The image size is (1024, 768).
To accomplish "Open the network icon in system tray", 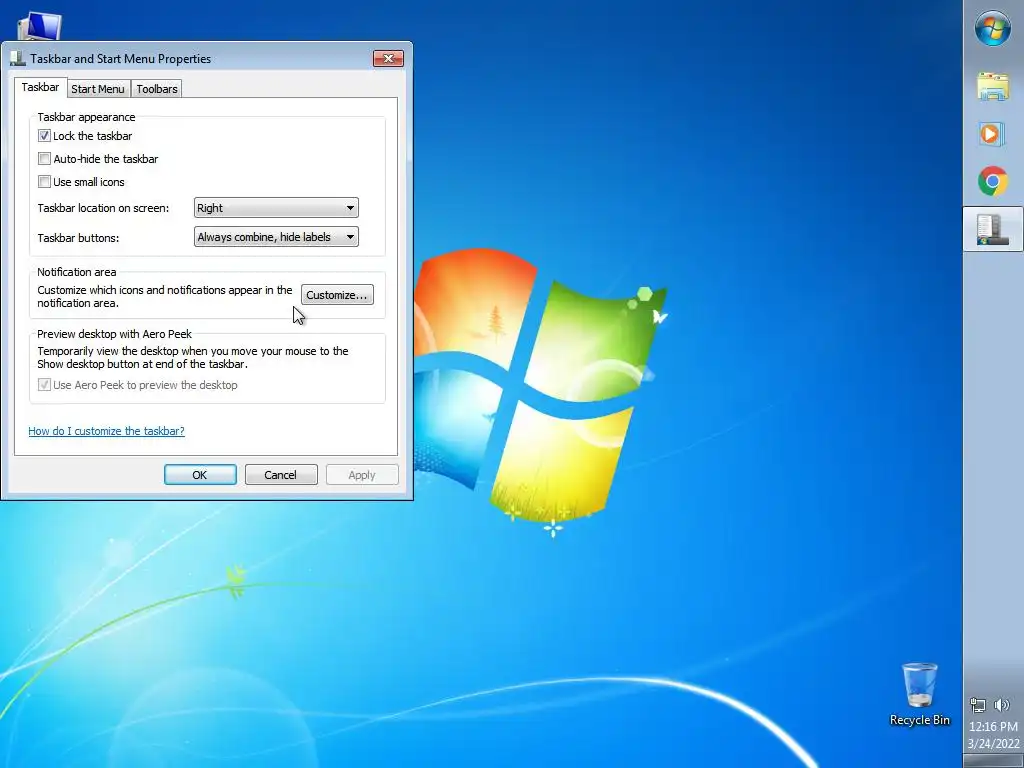I will (x=978, y=705).
